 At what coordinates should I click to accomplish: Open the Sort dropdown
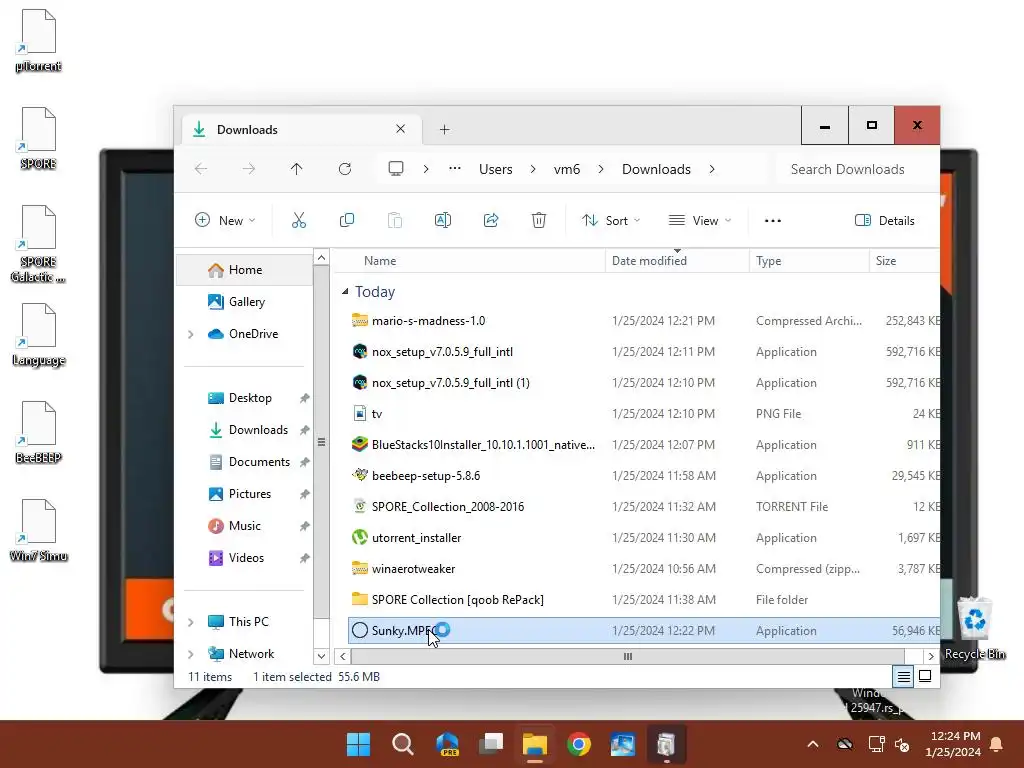[x=611, y=221]
